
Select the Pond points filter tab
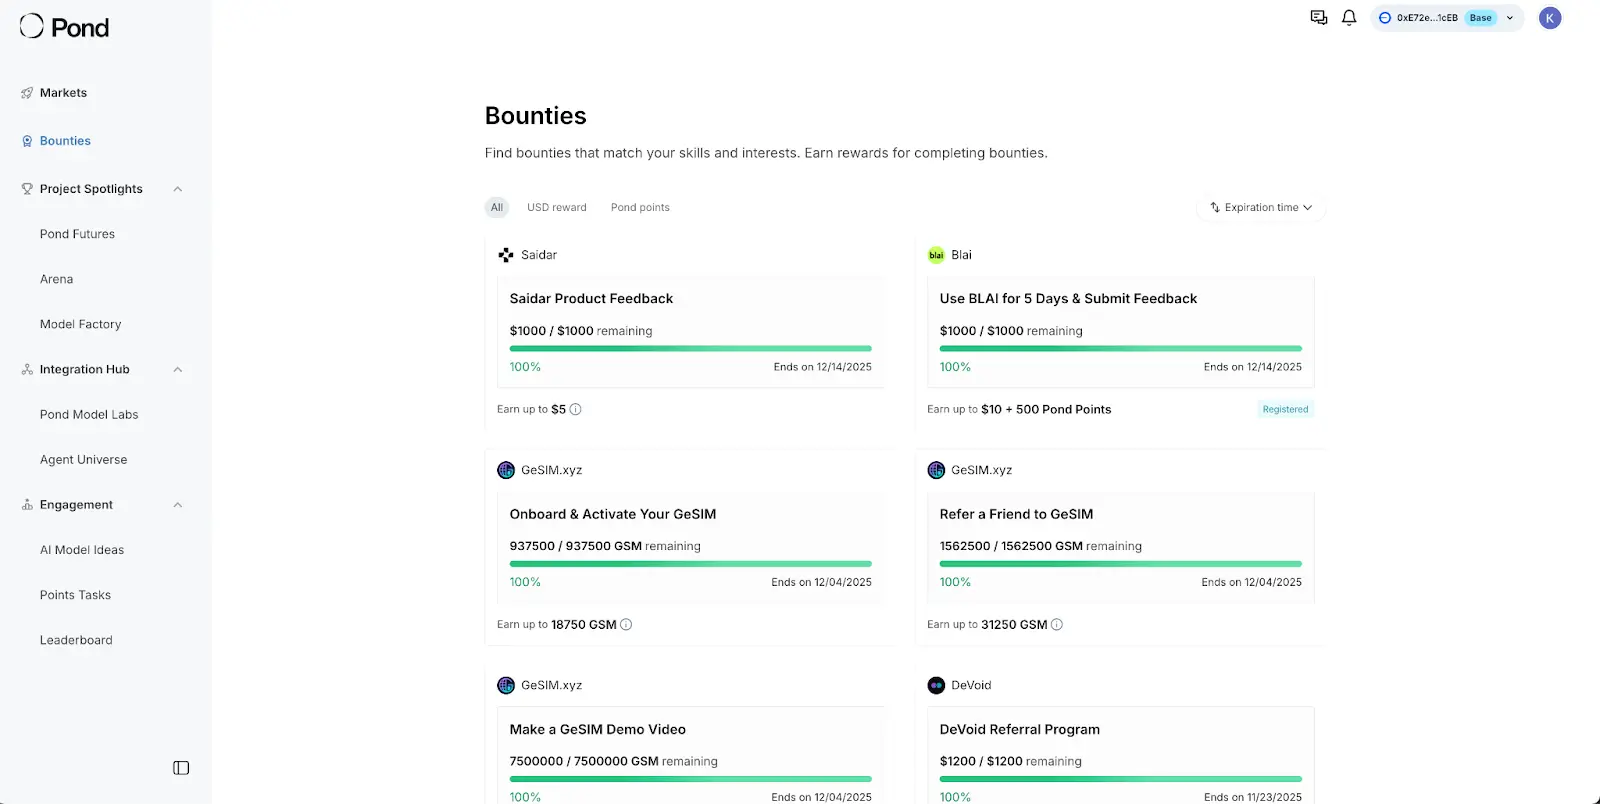[x=640, y=208]
